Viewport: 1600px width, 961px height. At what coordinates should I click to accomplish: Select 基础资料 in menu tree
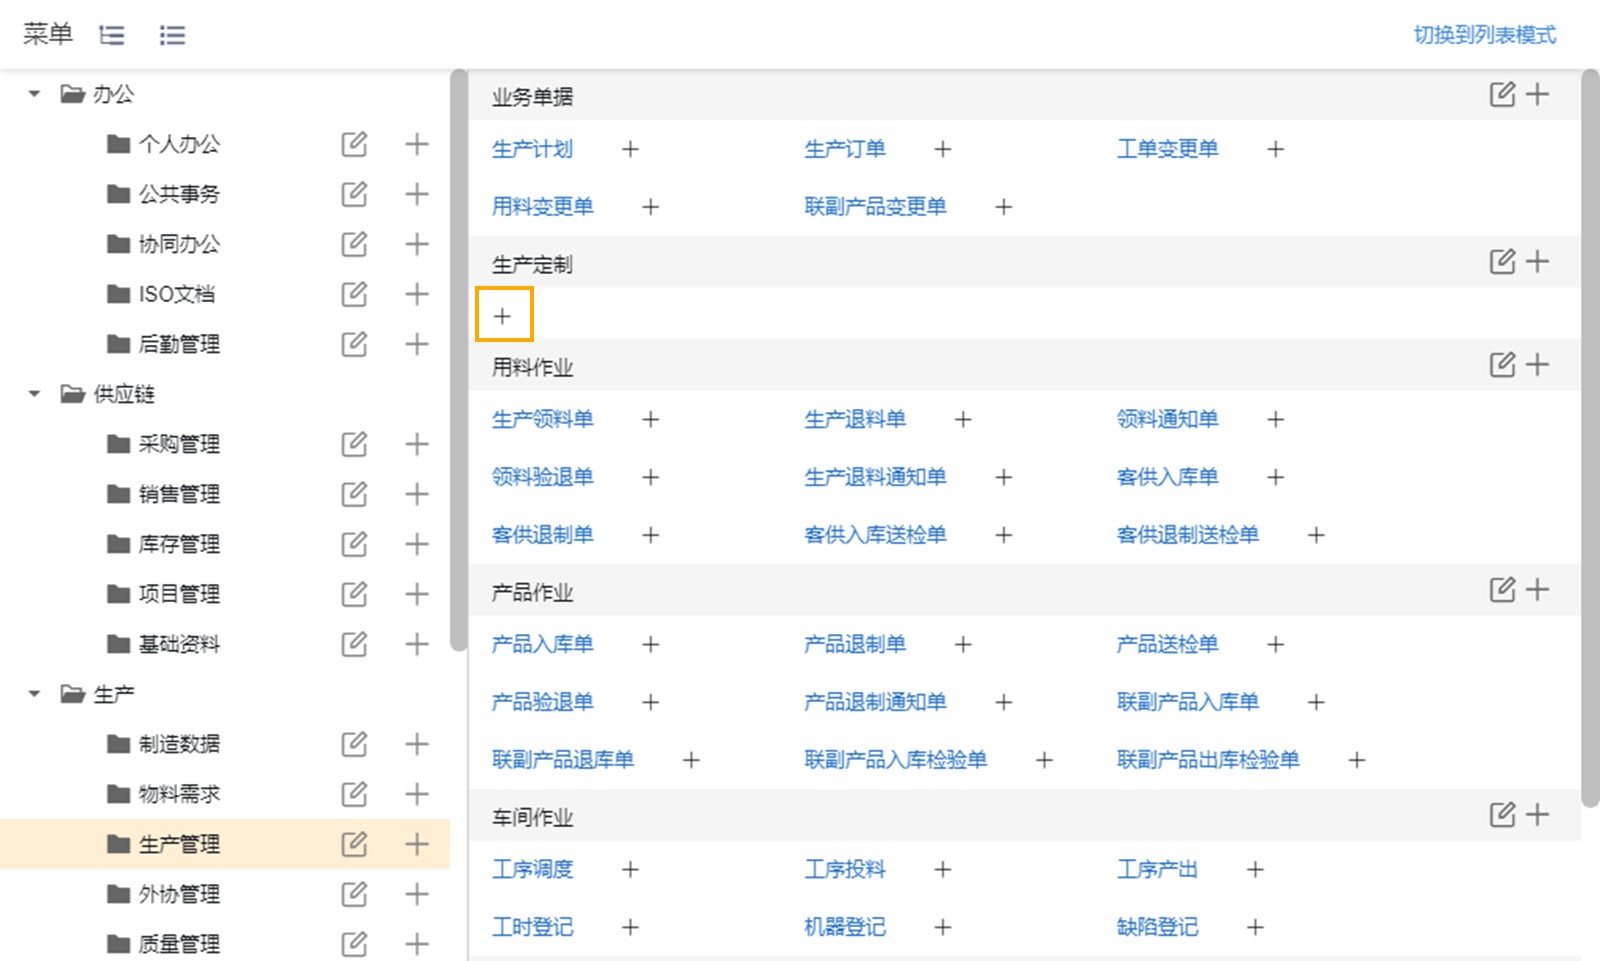coord(179,644)
